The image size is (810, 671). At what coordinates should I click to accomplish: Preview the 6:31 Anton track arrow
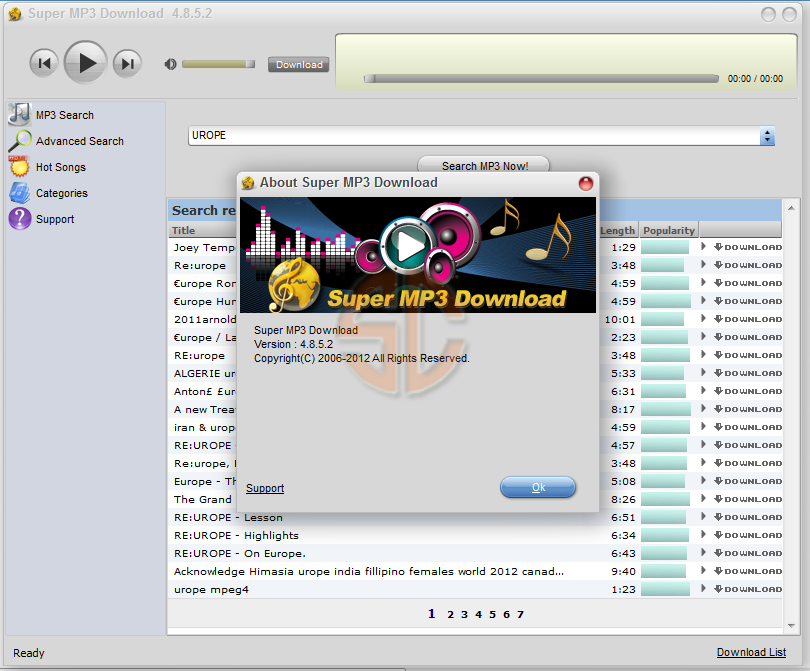703,391
